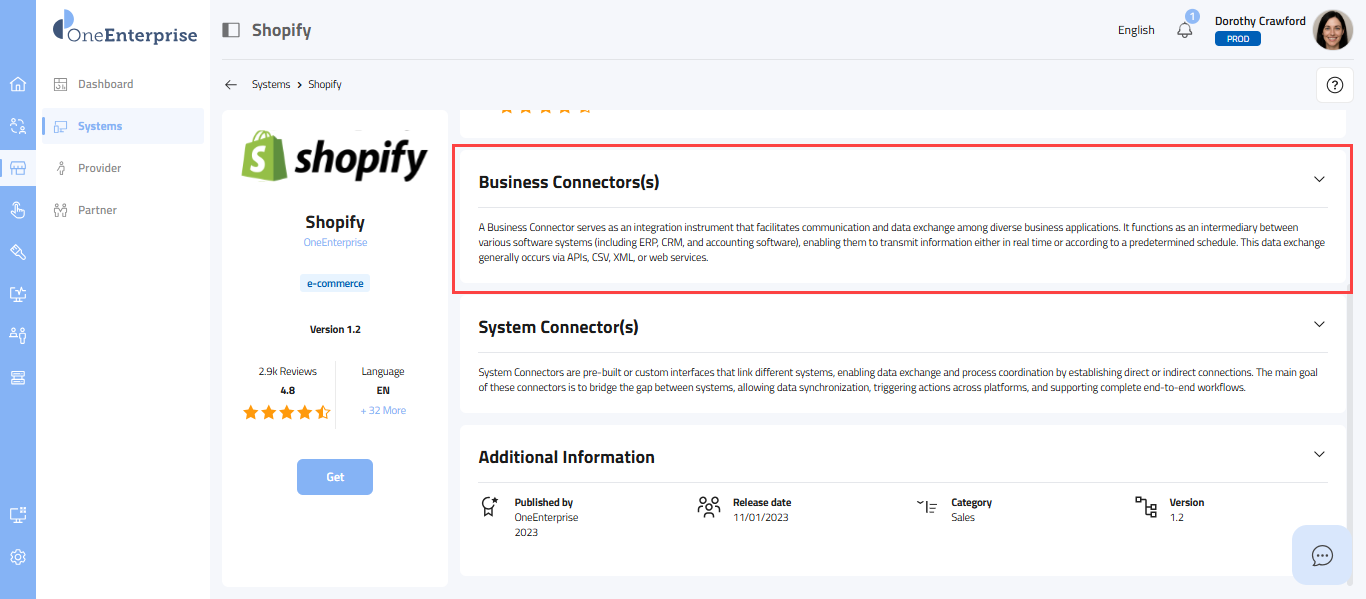This screenshot has height=599, width=1366.
Task: Select Partner in the side menu
Action: [97, 210]
